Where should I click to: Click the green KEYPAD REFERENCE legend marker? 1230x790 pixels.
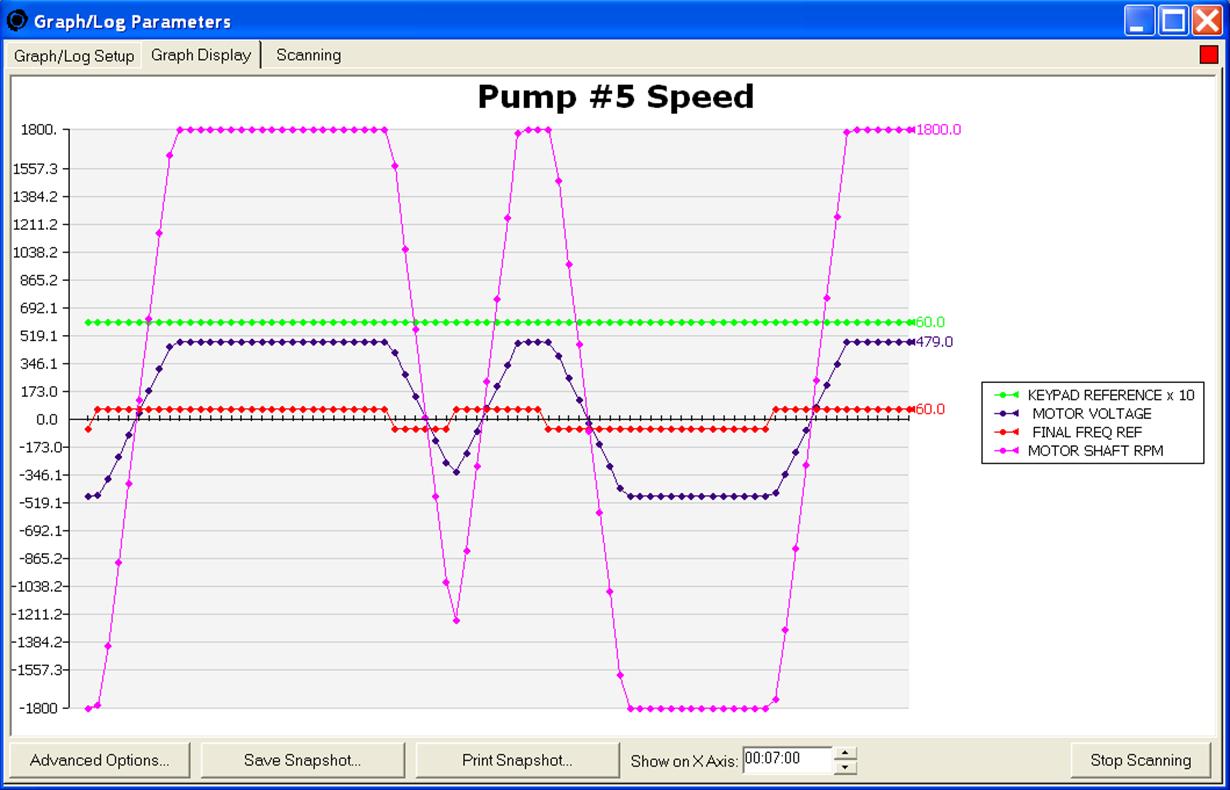pos(1007,395)
